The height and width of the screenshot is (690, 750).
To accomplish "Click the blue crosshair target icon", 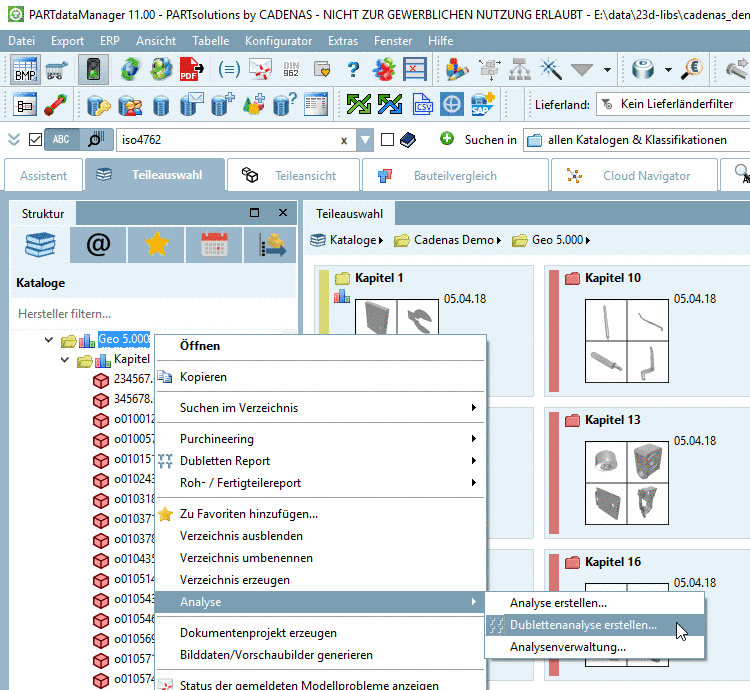I will [x=452, y=104].
